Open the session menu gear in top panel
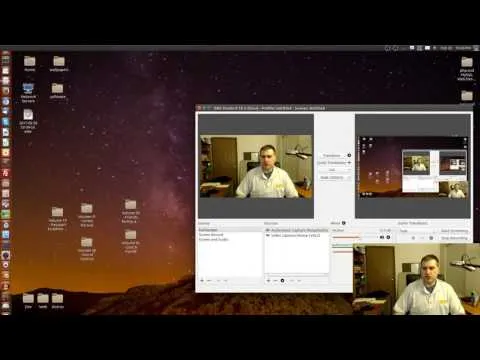480x360 pixels. (476, 48)
